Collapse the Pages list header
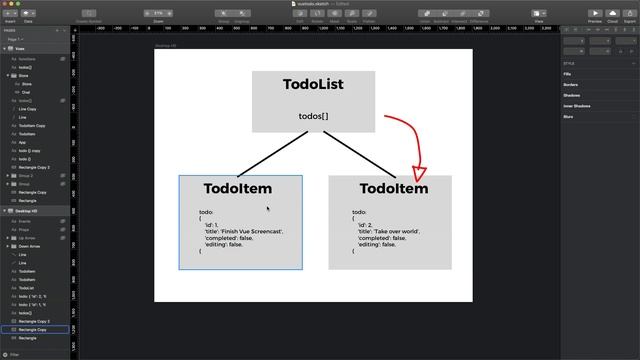 64,30
